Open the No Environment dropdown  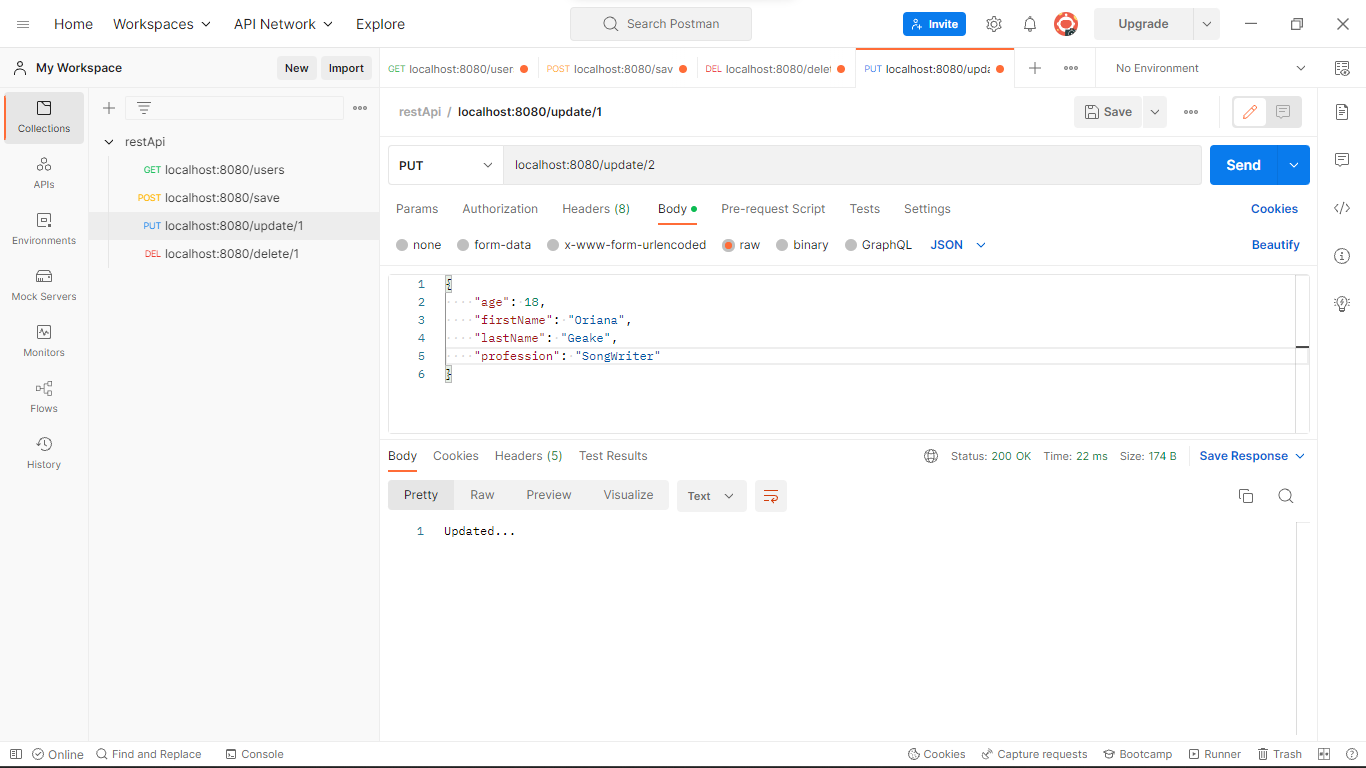pyautogui.click(x=1210, y=68)
